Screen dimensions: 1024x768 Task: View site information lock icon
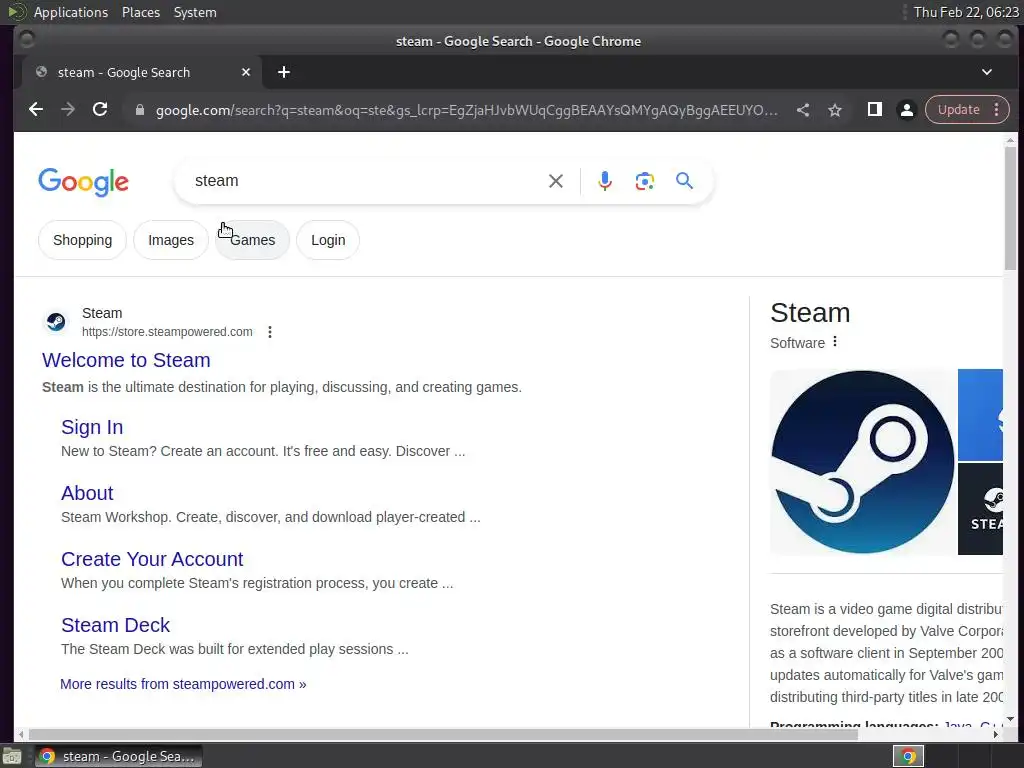(139, 110)
